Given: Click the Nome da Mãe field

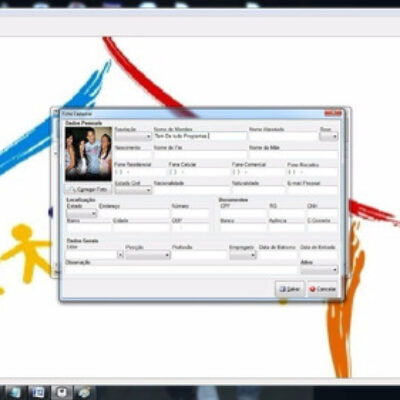Looking at the screenshot, I should [293, 155].
